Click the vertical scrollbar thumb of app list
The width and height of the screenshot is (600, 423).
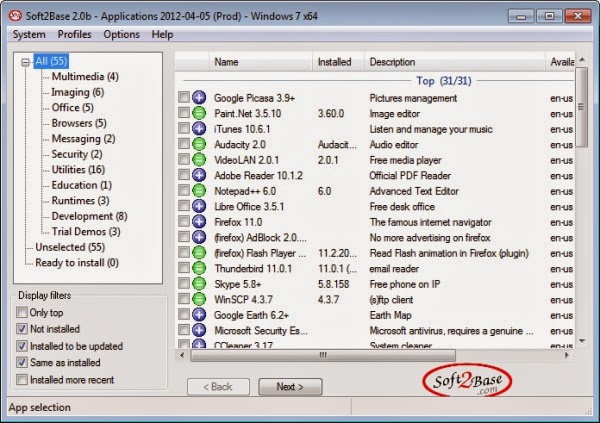tap(582, 107)
